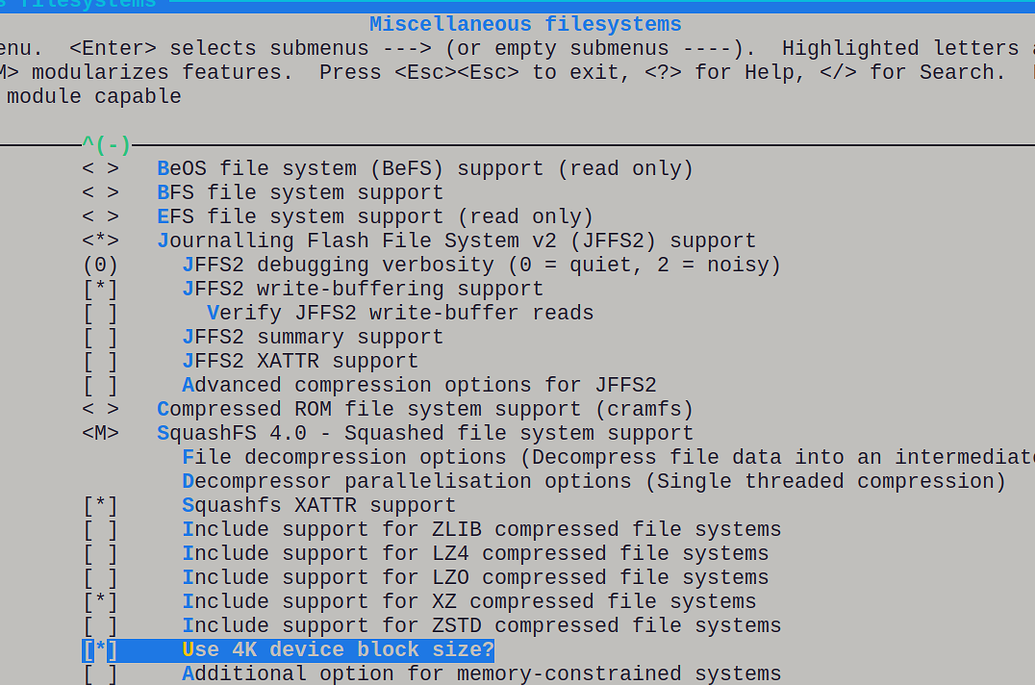The width and height of the screenshot is (1035, 685).
Task: Enable JFFS2 XATTR support
Action: click(100, 361)
